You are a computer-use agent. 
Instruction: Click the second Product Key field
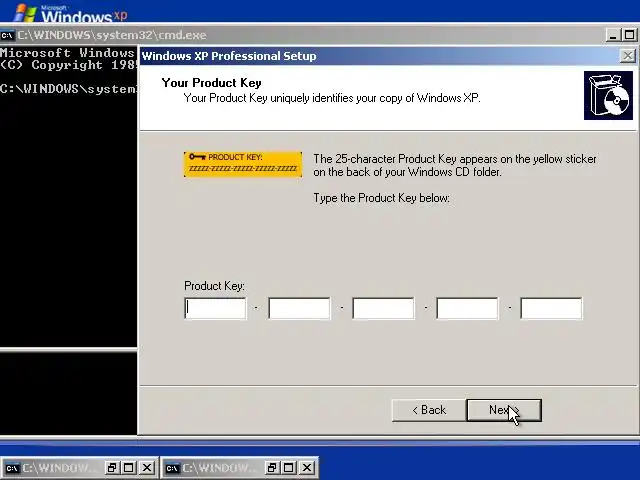(299, 308)
